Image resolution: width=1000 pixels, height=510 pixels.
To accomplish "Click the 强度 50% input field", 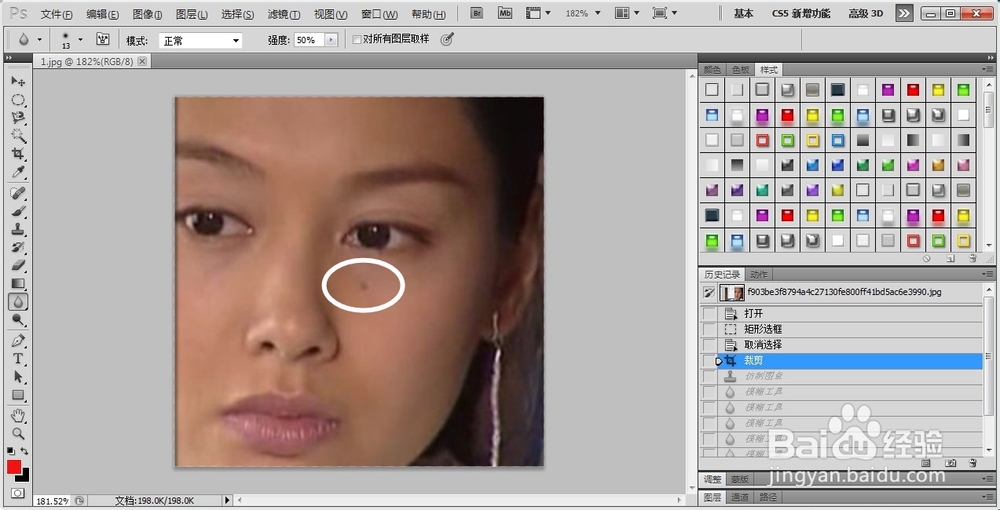I will [x=309, y=40].
